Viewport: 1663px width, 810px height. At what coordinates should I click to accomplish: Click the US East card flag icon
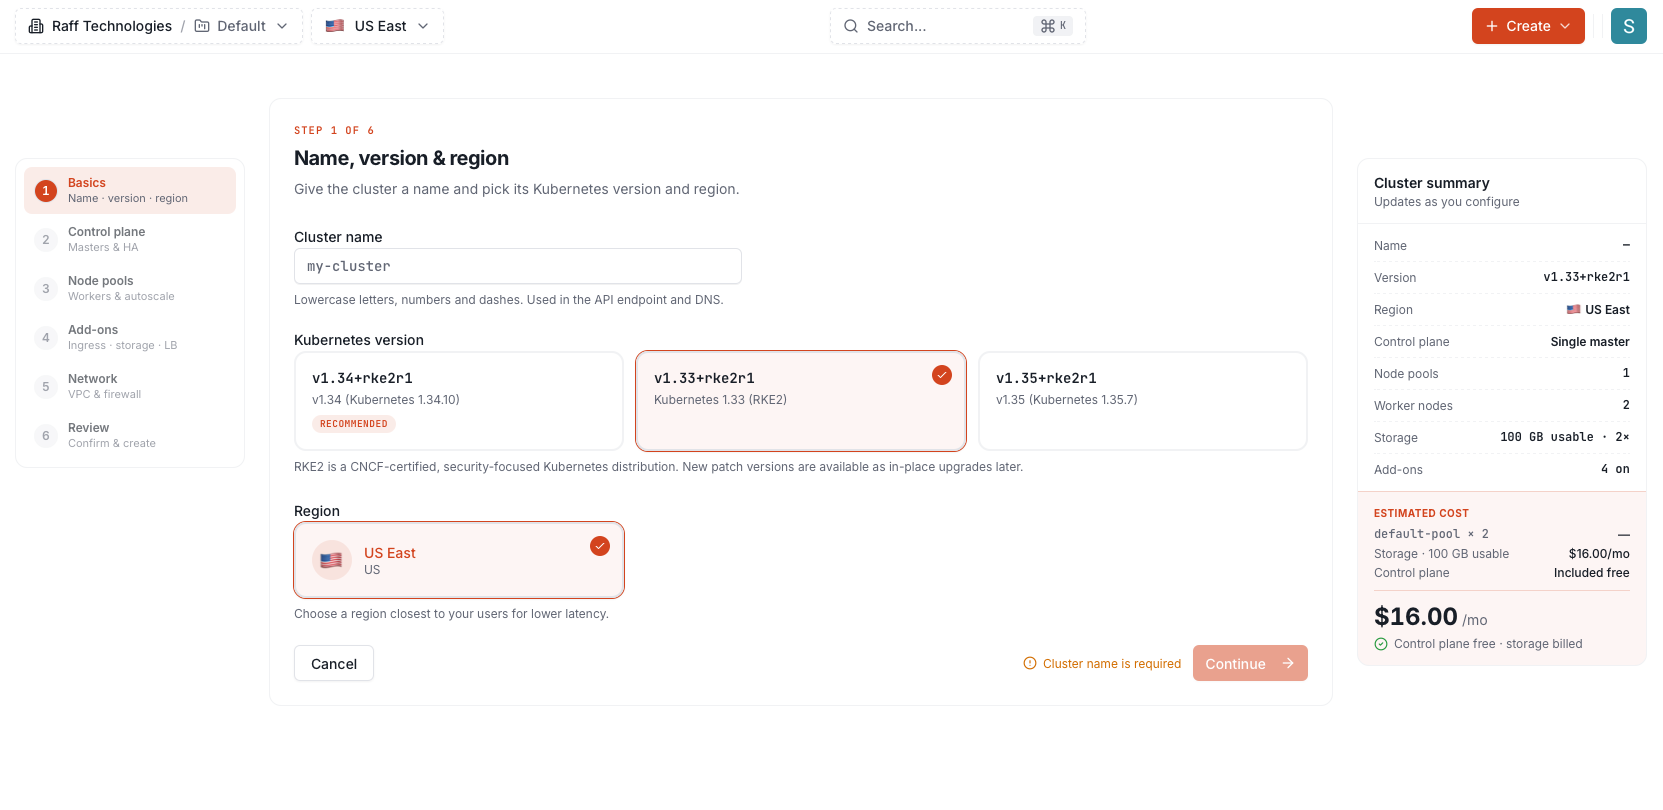(332, 560)
